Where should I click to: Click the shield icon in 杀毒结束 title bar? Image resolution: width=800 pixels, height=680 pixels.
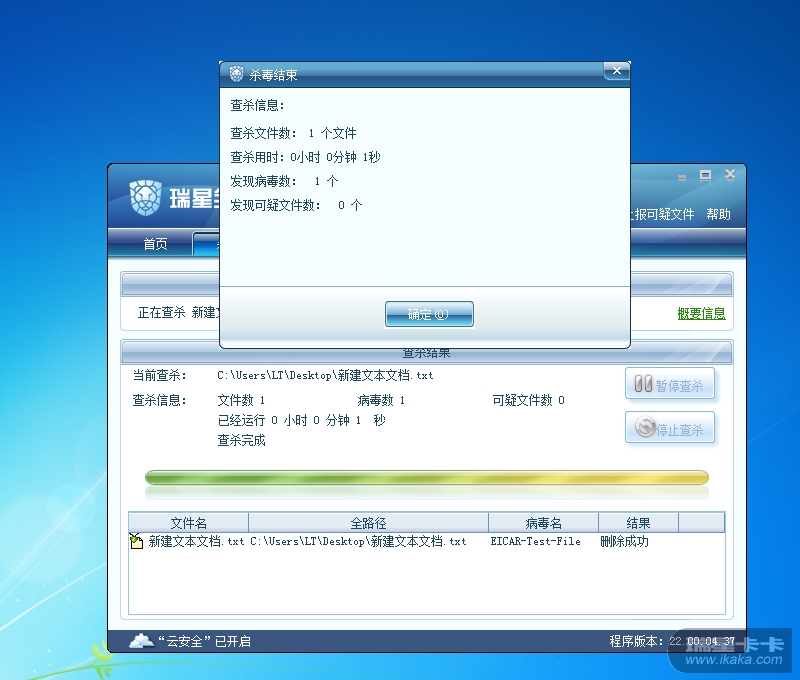click(236, 74)
